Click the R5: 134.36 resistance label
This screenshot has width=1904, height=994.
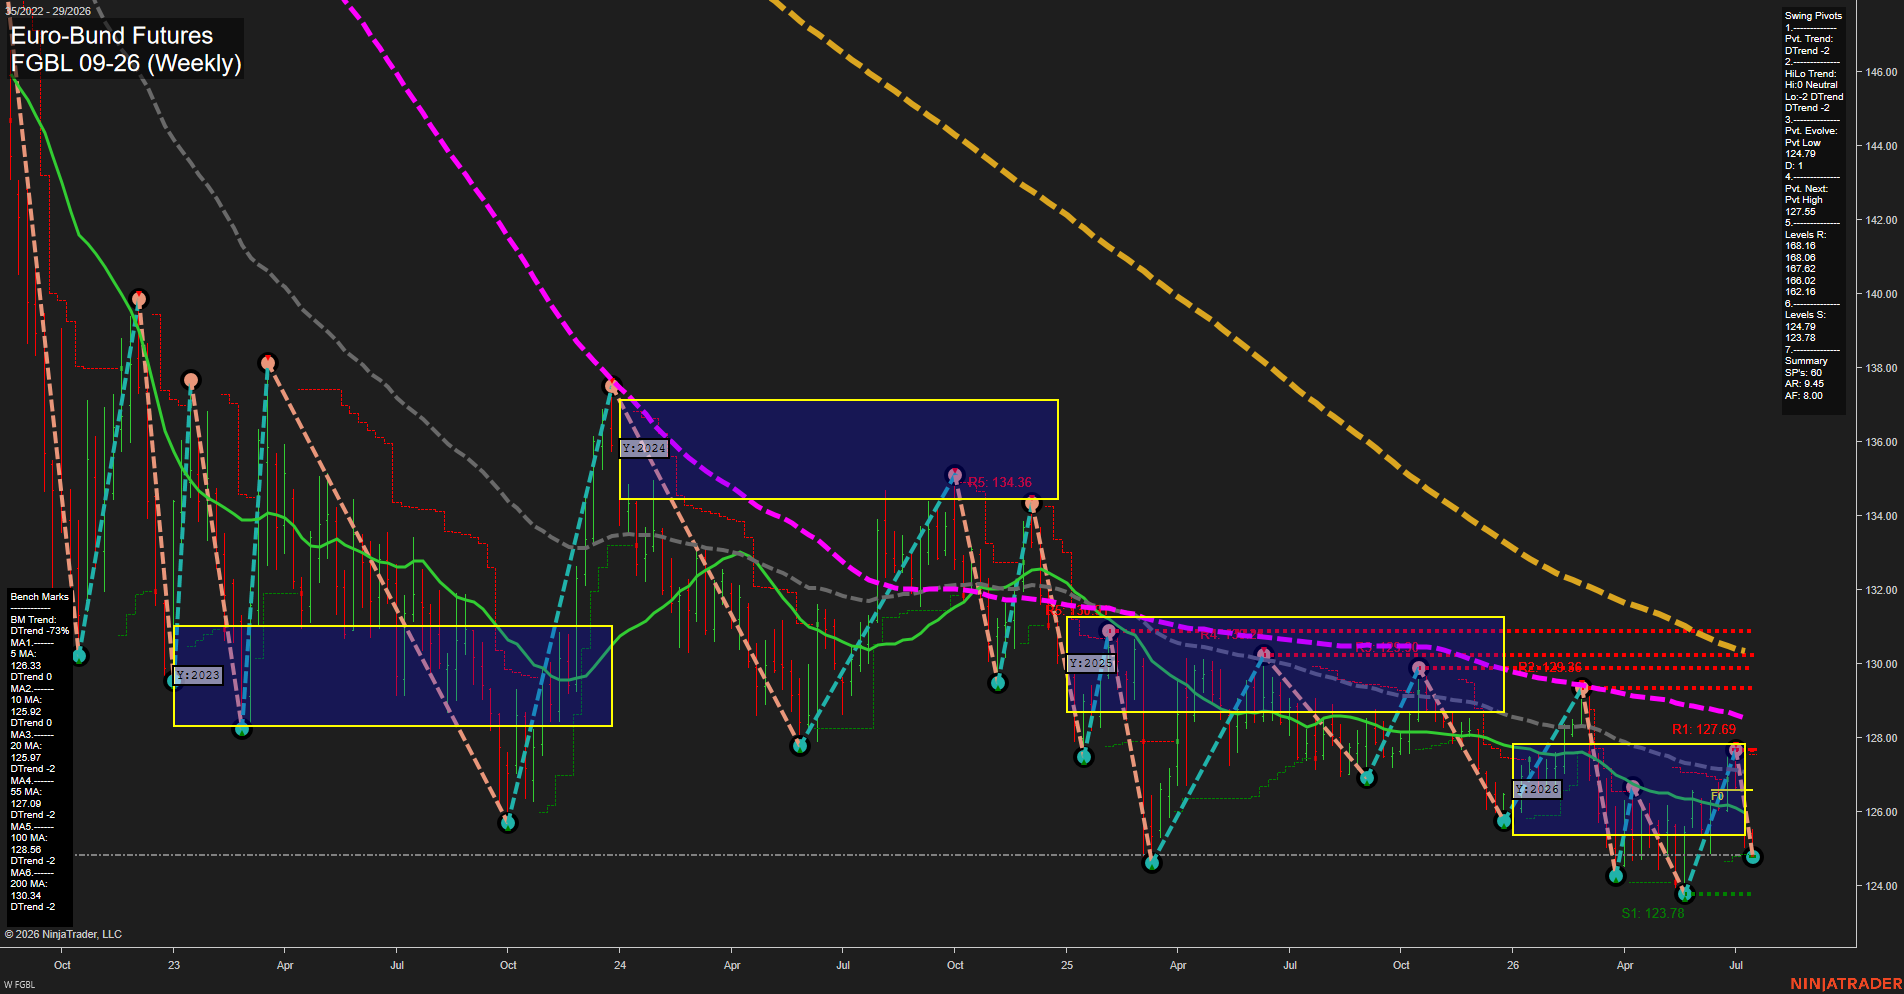tap(1000, 483)
